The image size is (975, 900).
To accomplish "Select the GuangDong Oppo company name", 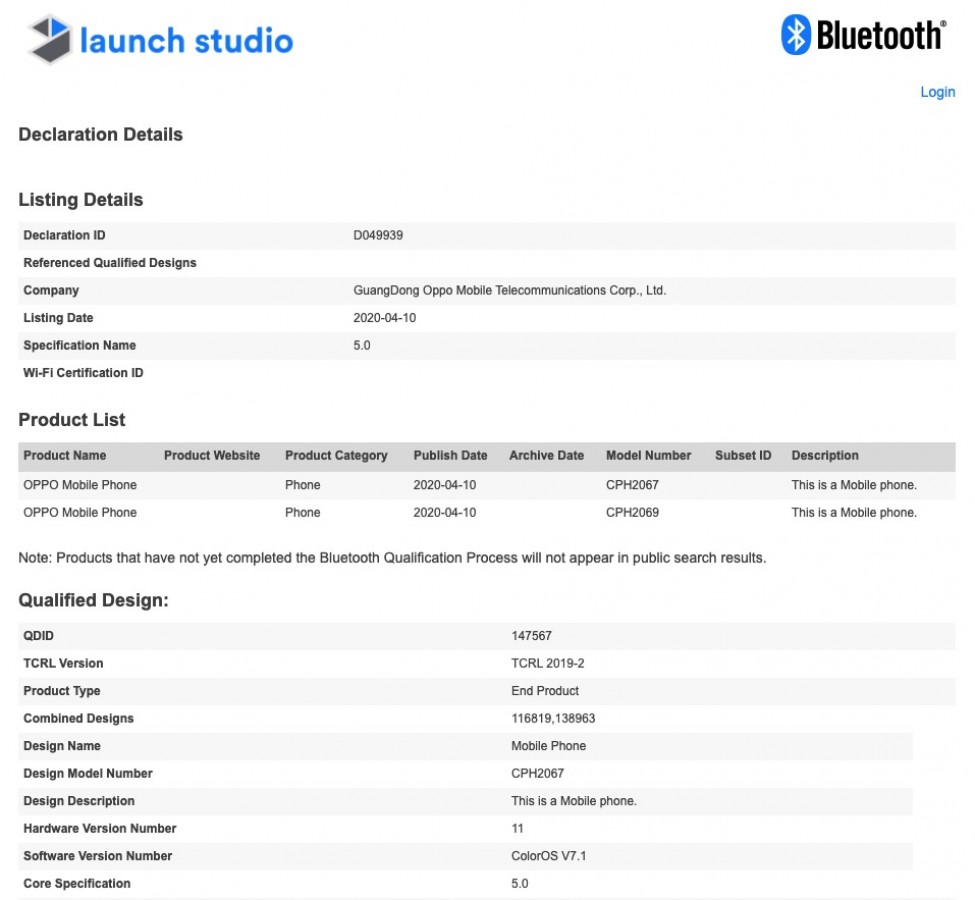I will pos(509,291).
